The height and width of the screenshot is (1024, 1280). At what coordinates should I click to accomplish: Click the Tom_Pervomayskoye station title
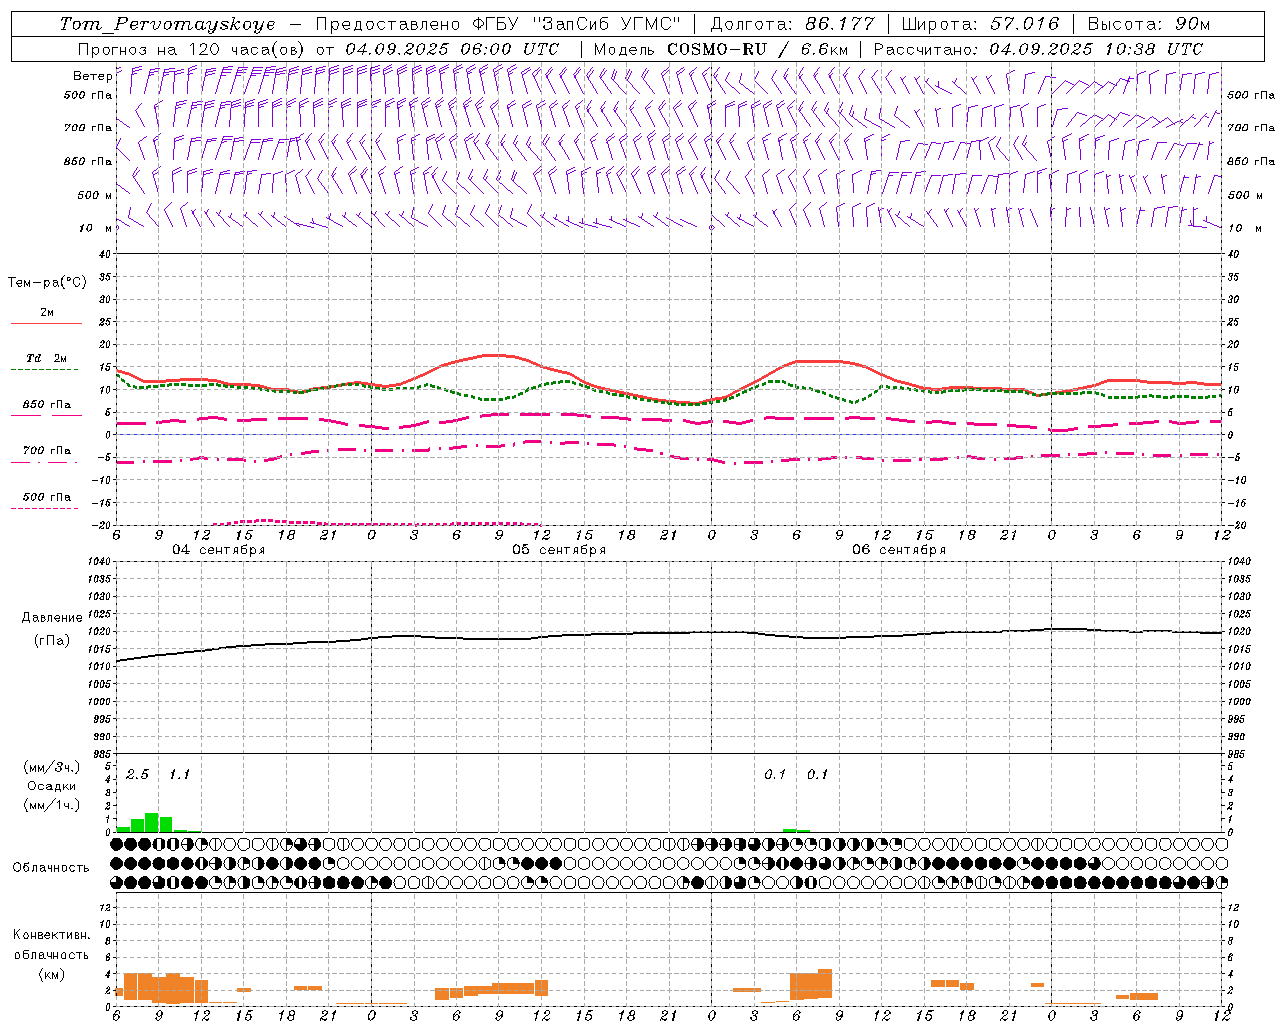(167, 24)
